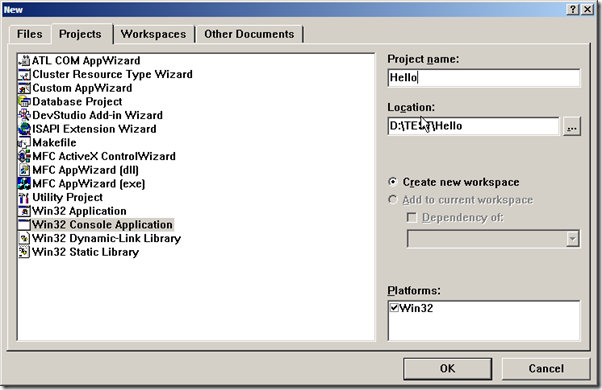Click the 'Utility Project' entry text
The height and width of the screenshot is (390, 602).
pos(68,198)
